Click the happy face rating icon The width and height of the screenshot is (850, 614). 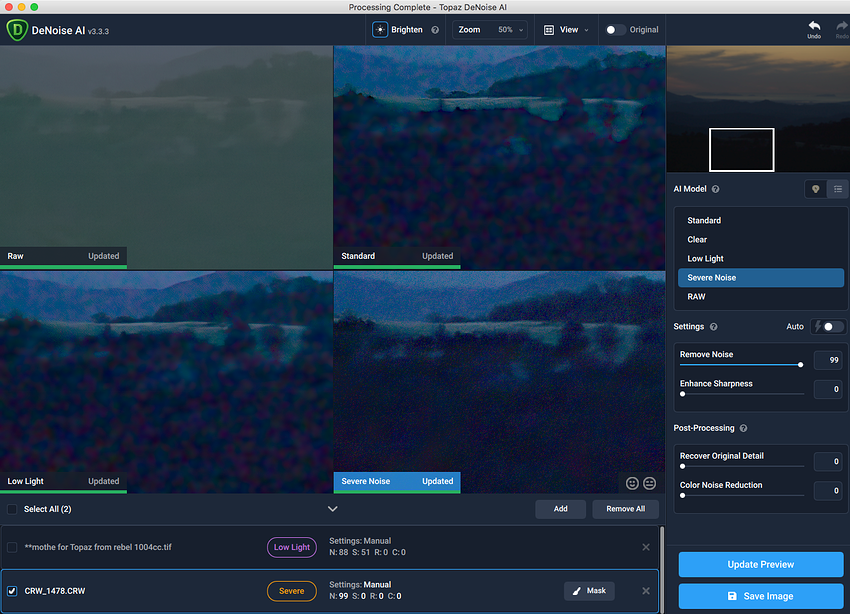coord(632,483)
